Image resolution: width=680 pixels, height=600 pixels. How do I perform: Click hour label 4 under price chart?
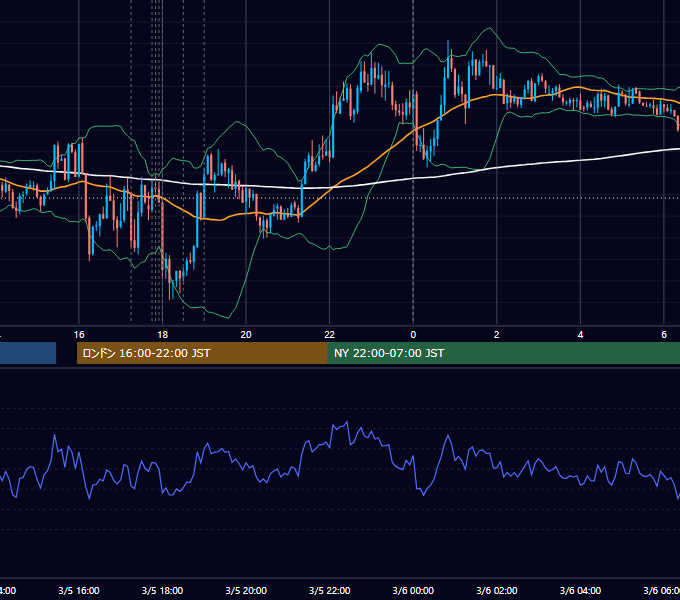pyautogui.click(x=580, y=335)
